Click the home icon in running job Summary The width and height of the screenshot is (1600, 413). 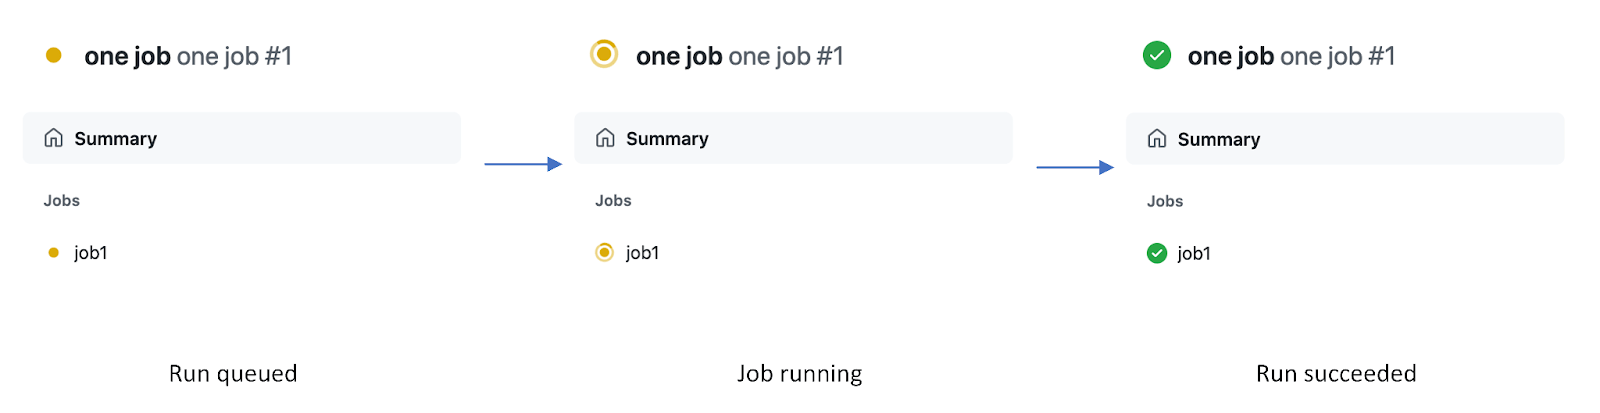[x=605, y=138]
